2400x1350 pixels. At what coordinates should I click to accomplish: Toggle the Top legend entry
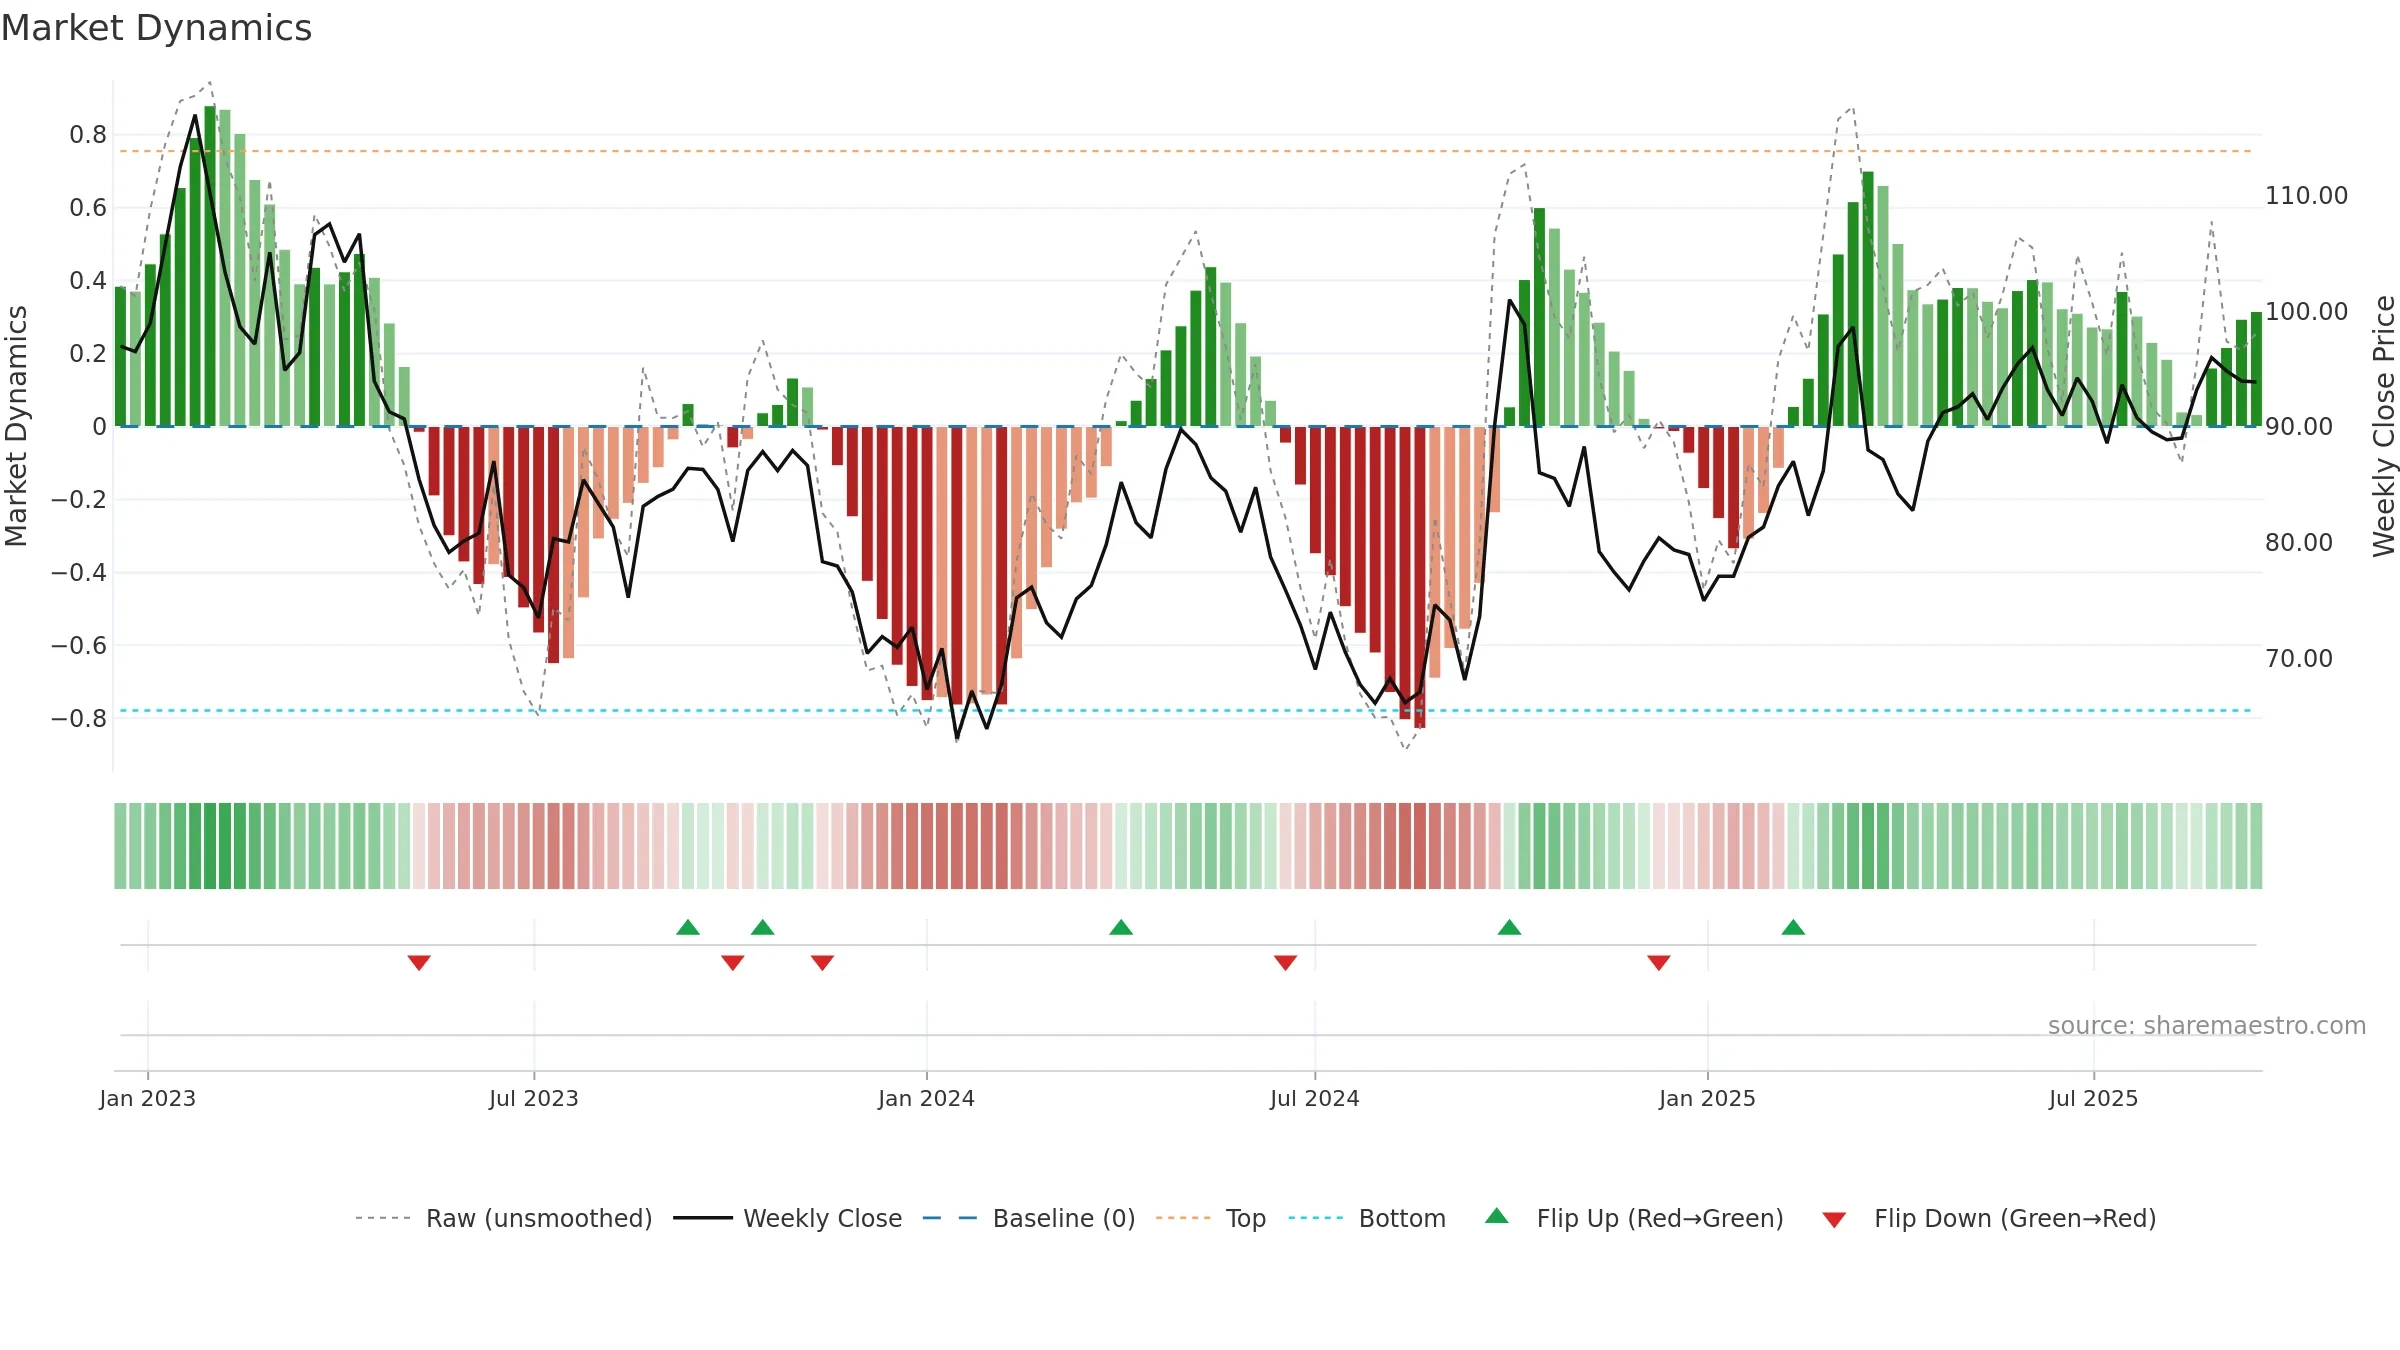point(1211,1219)
